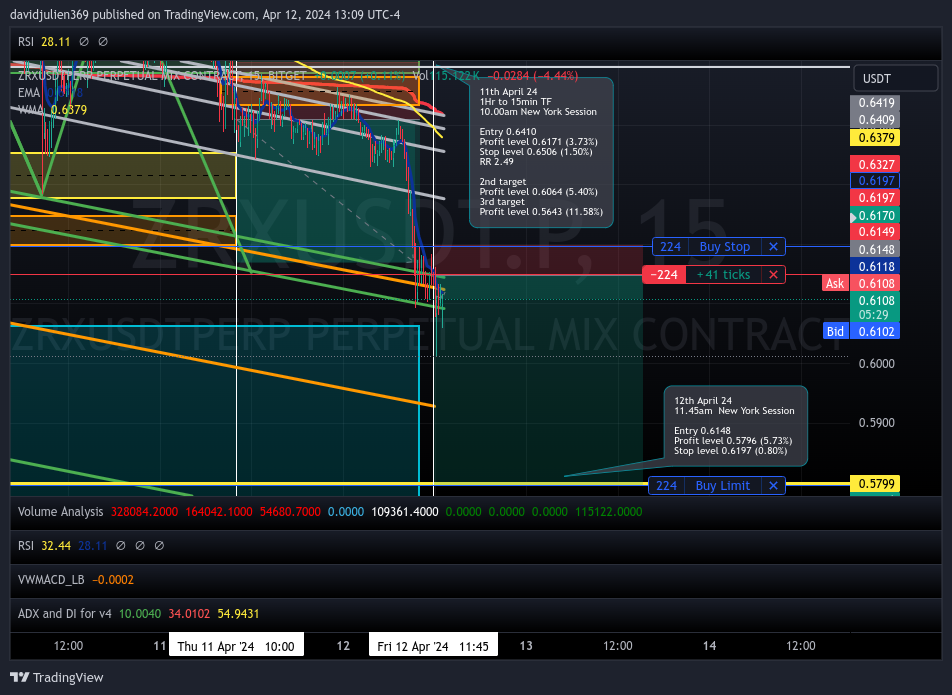The height and width of the screenshot is (695, 952).
Task: Click the VWMACD_LB value -0.0002
Action: click(113, 580)
